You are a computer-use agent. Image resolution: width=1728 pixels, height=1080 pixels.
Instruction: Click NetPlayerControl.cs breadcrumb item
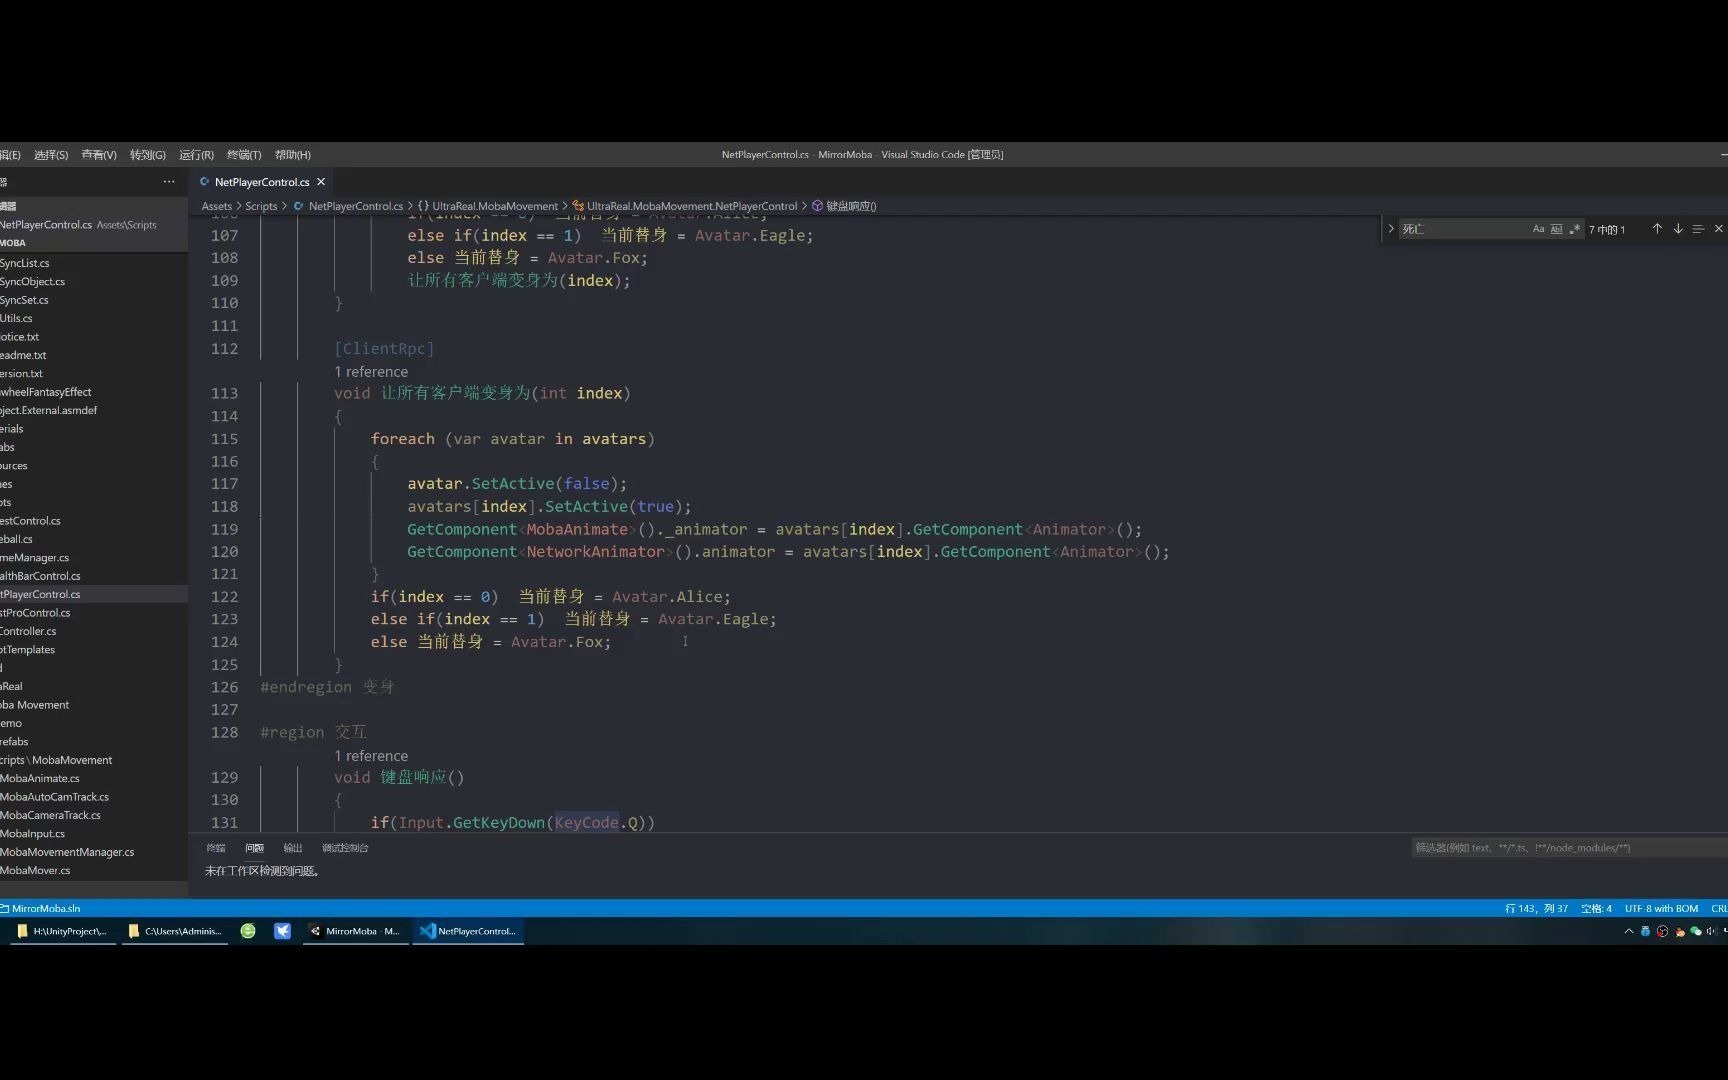[355, 206]
